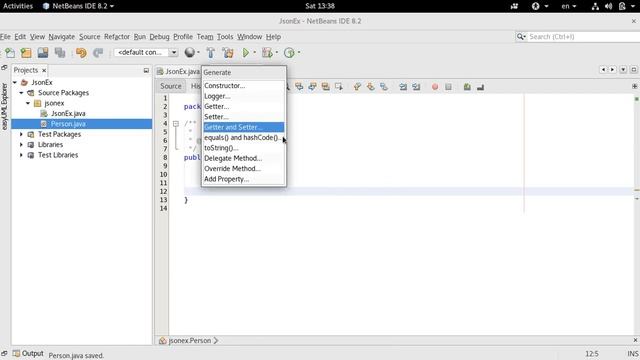The image size is (640, 360).
Task: Switch to the JsonEx.java editor tab
Action: click(x=179, y=72)
